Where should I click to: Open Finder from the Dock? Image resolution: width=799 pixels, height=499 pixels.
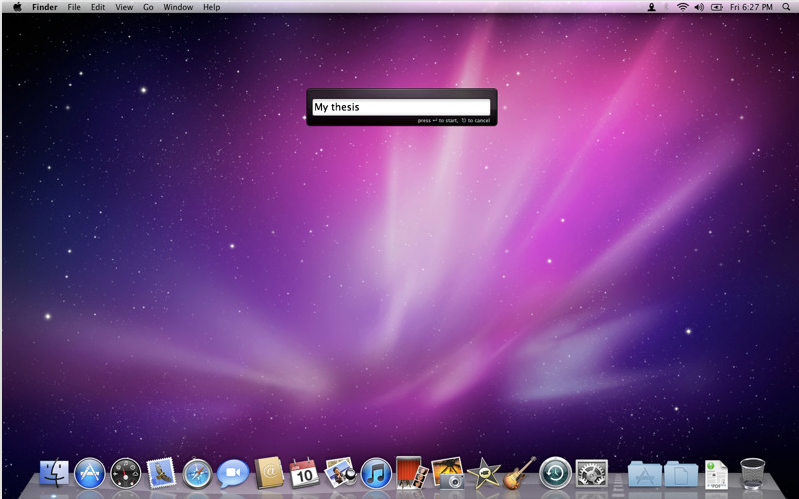54,473
